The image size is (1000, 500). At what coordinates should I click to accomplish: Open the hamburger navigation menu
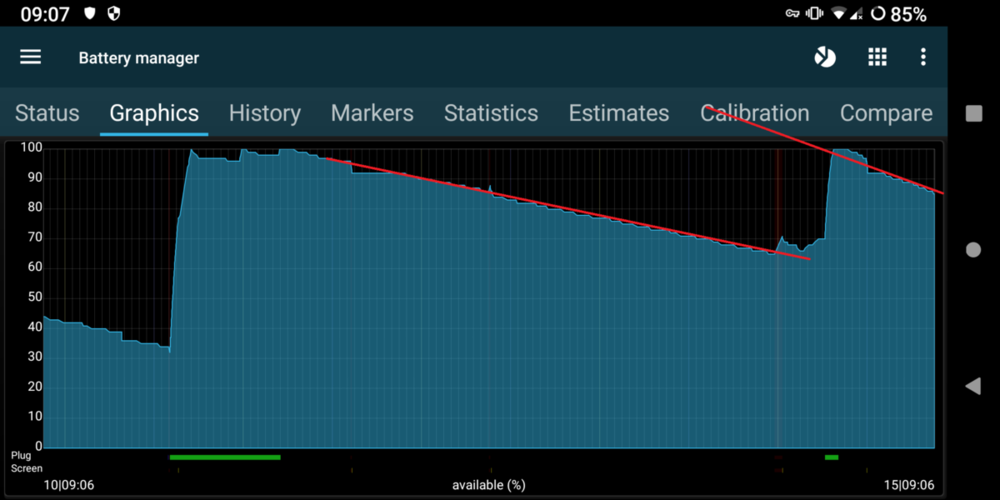point(31,57)
